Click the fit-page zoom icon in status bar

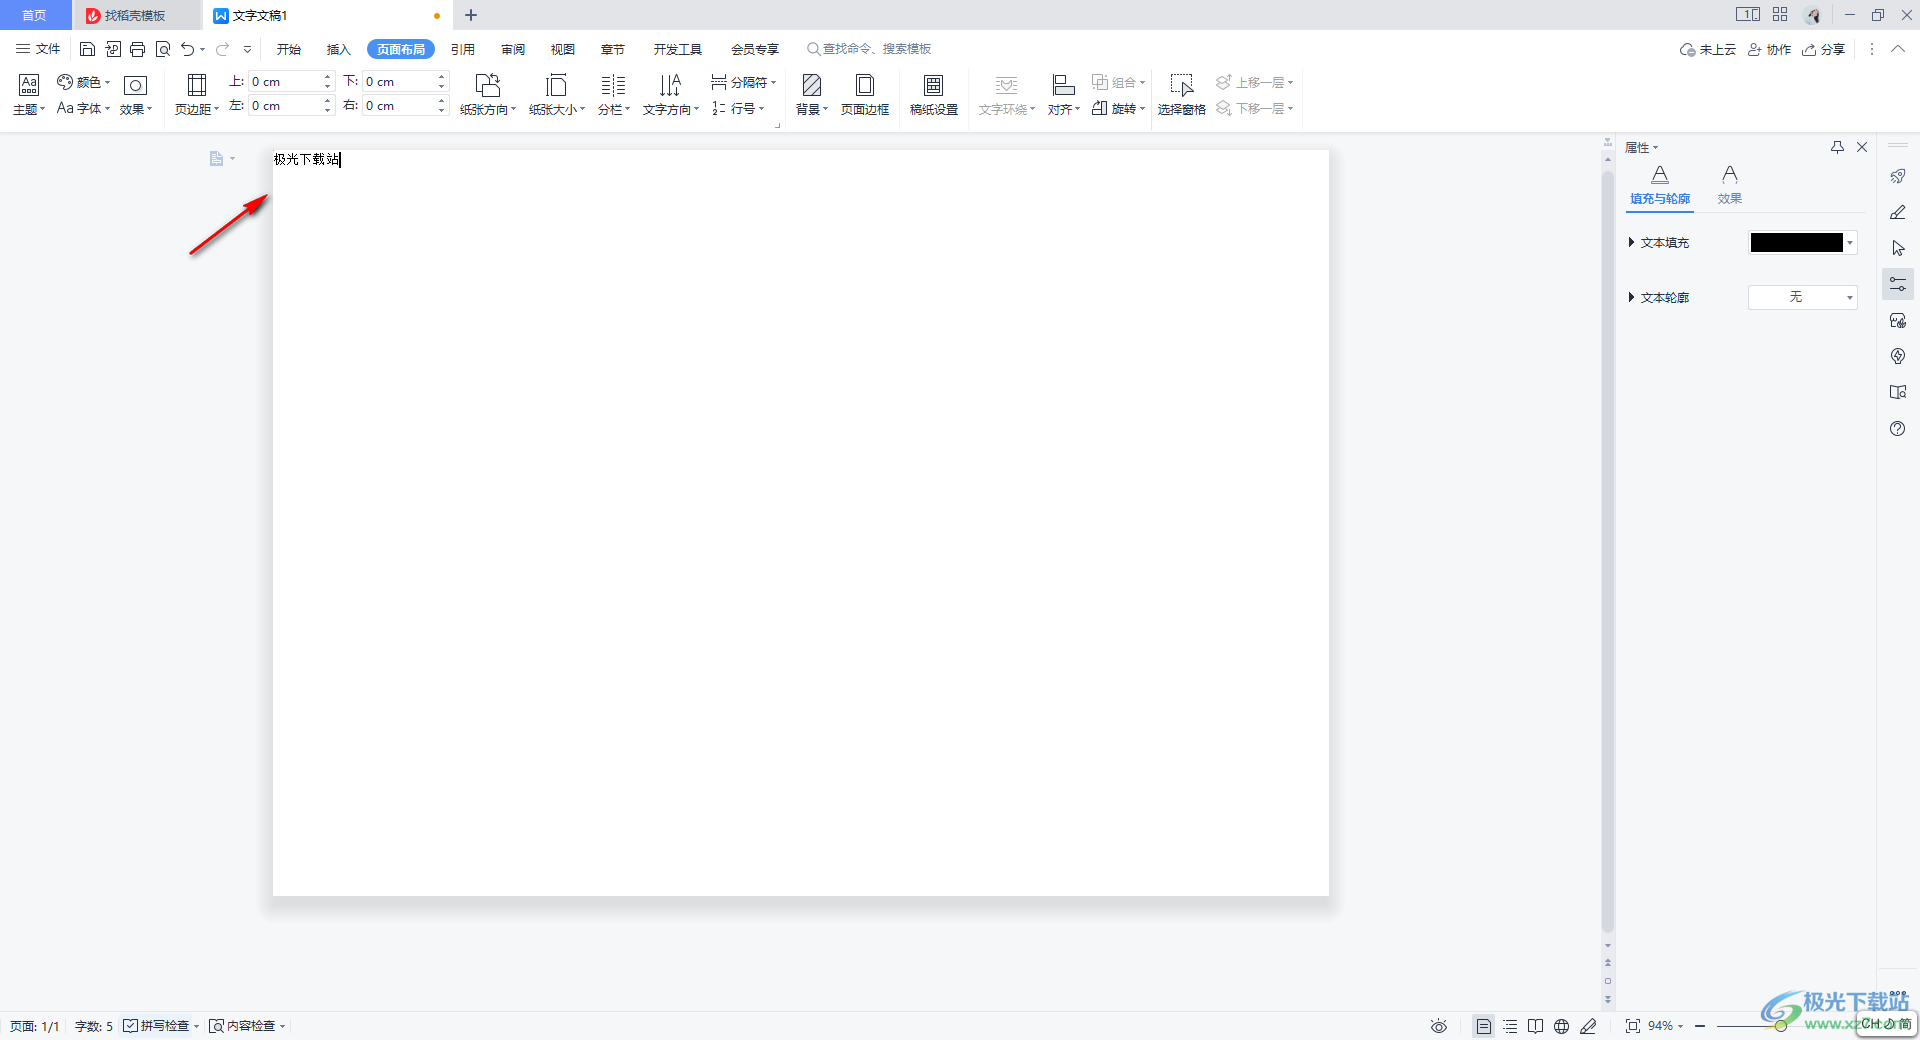pos(1632,1026)
